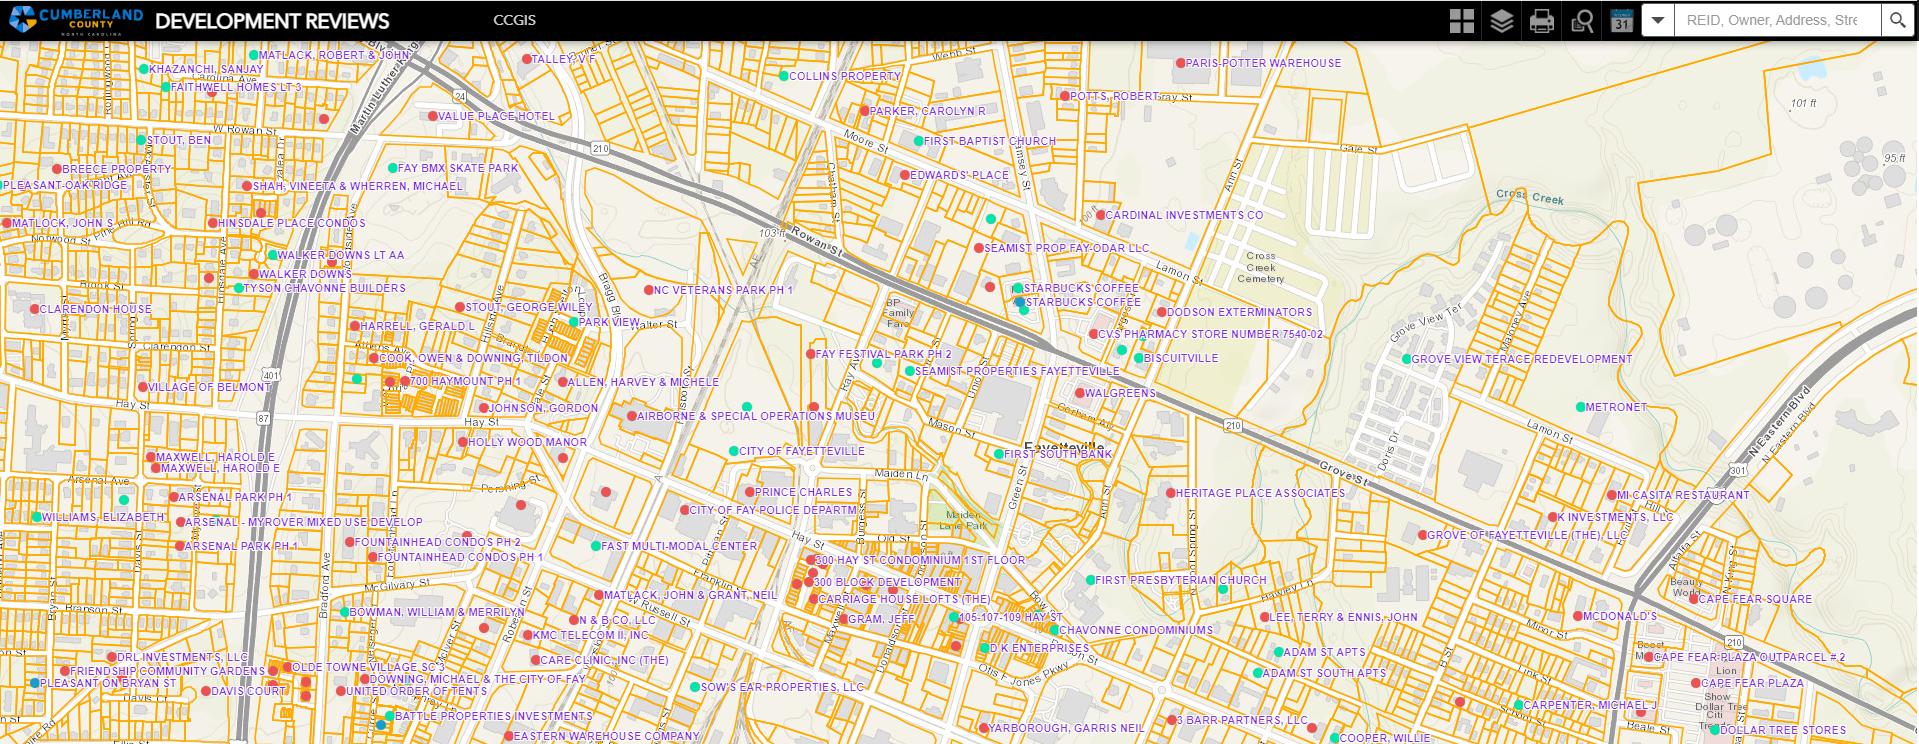Select the Paris-Potter Warehouse marker
Image resolution: width=1919 pixels, height=744 pixels.
coord(1181,63)
